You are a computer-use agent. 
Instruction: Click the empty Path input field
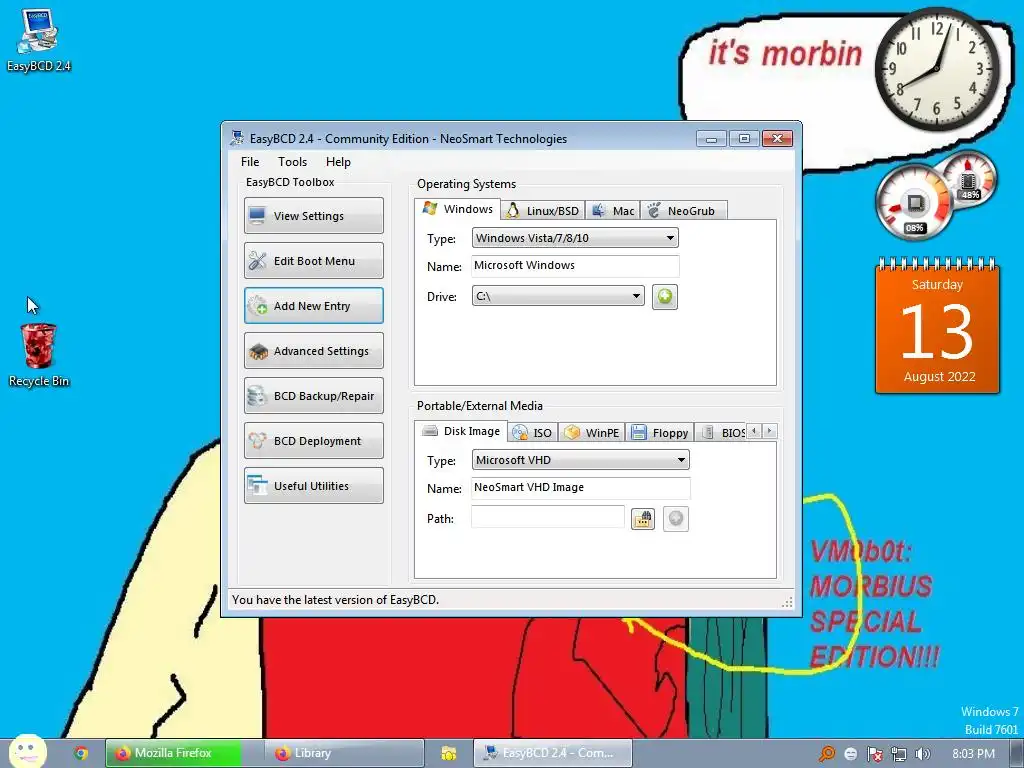pyautogui.click(x=547, y=517)
